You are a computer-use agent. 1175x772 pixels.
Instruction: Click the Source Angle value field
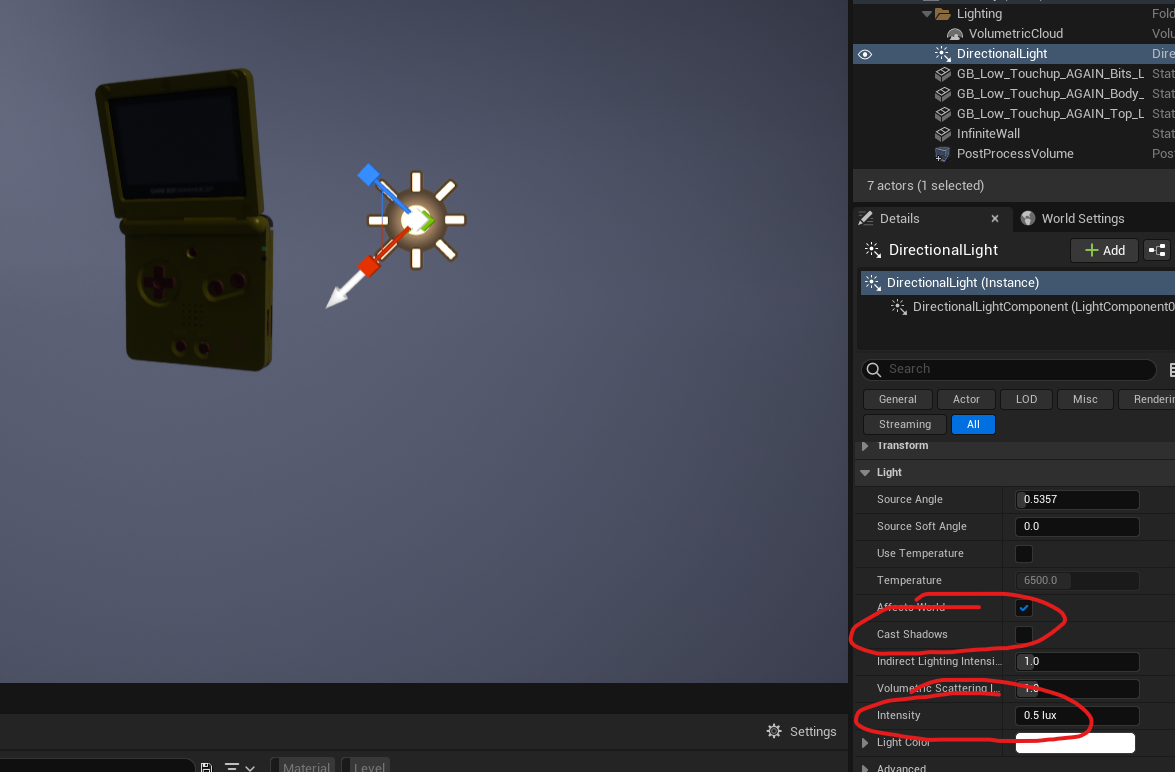click(1077, 499)
